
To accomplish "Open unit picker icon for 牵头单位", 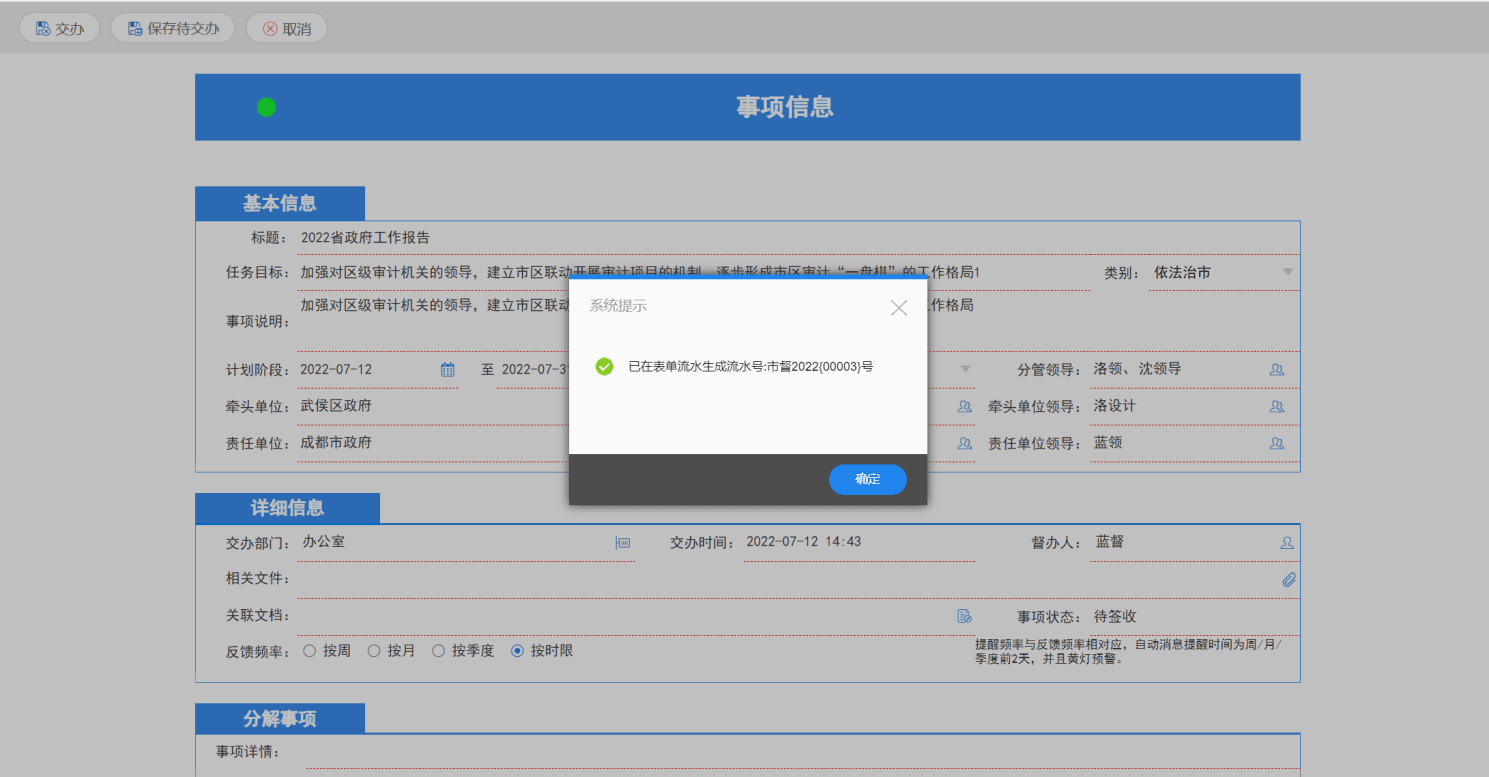I will 964,407.
